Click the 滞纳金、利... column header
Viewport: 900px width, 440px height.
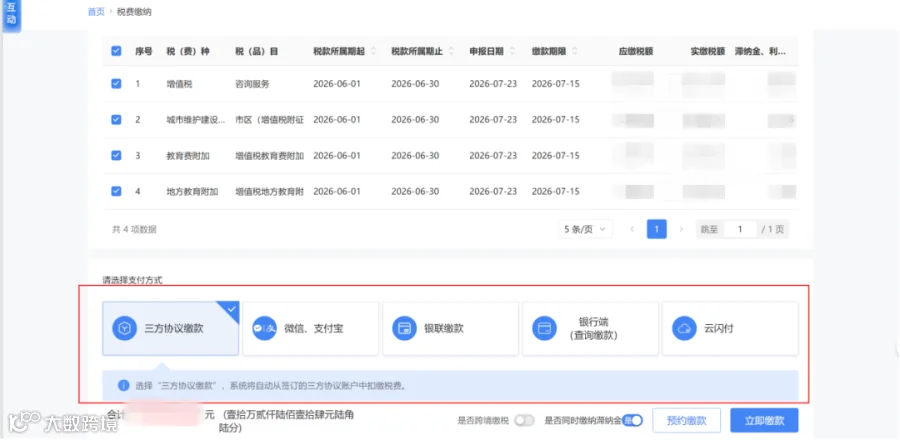(x=760, y=51)
